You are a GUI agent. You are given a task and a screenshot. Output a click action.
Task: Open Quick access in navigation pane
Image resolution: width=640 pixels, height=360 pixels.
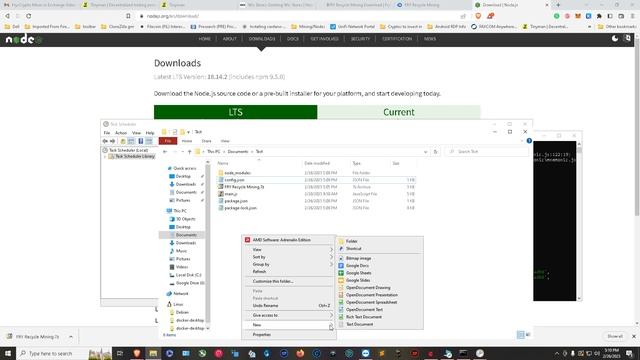[184, 168]
